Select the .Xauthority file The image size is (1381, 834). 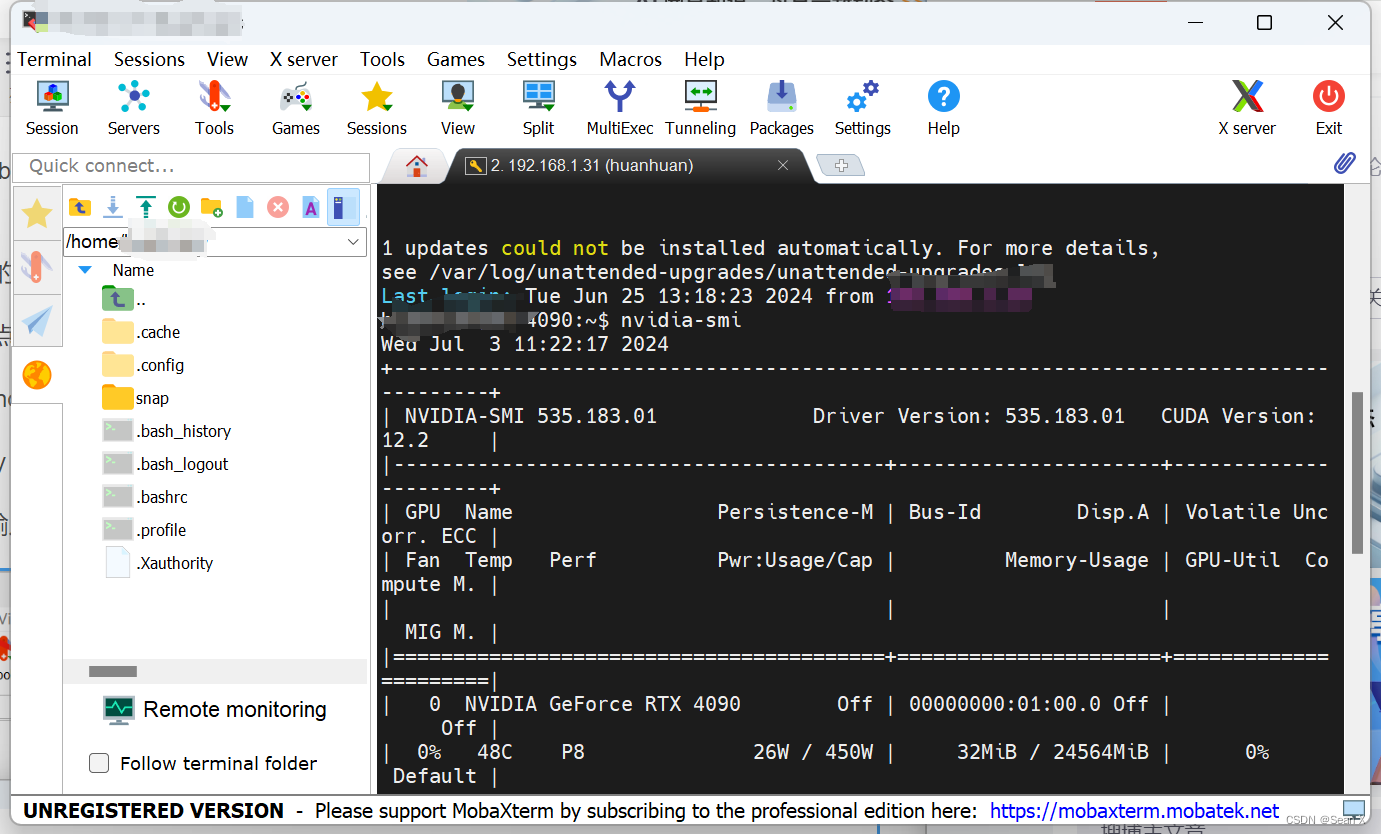pyautogui.click(x=158, y=563)
